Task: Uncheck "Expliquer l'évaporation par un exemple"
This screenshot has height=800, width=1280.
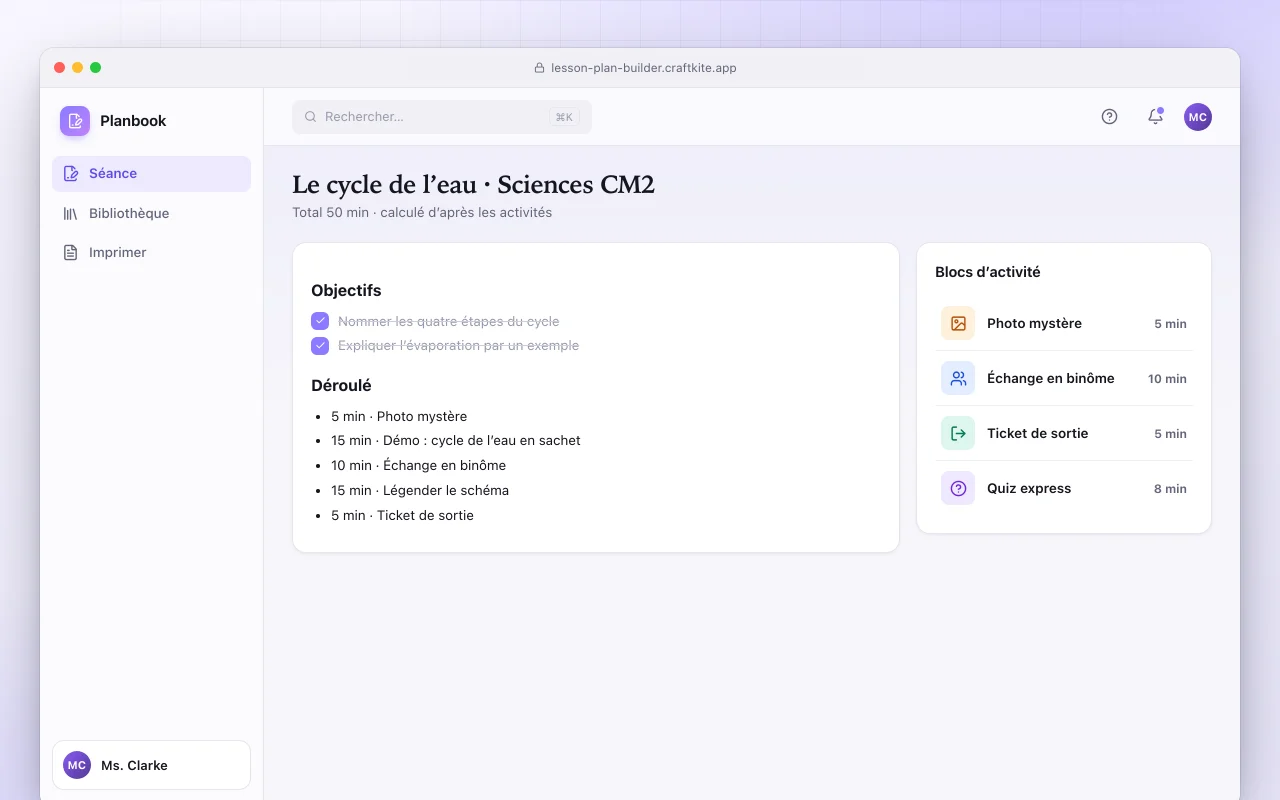Action: 320,345
